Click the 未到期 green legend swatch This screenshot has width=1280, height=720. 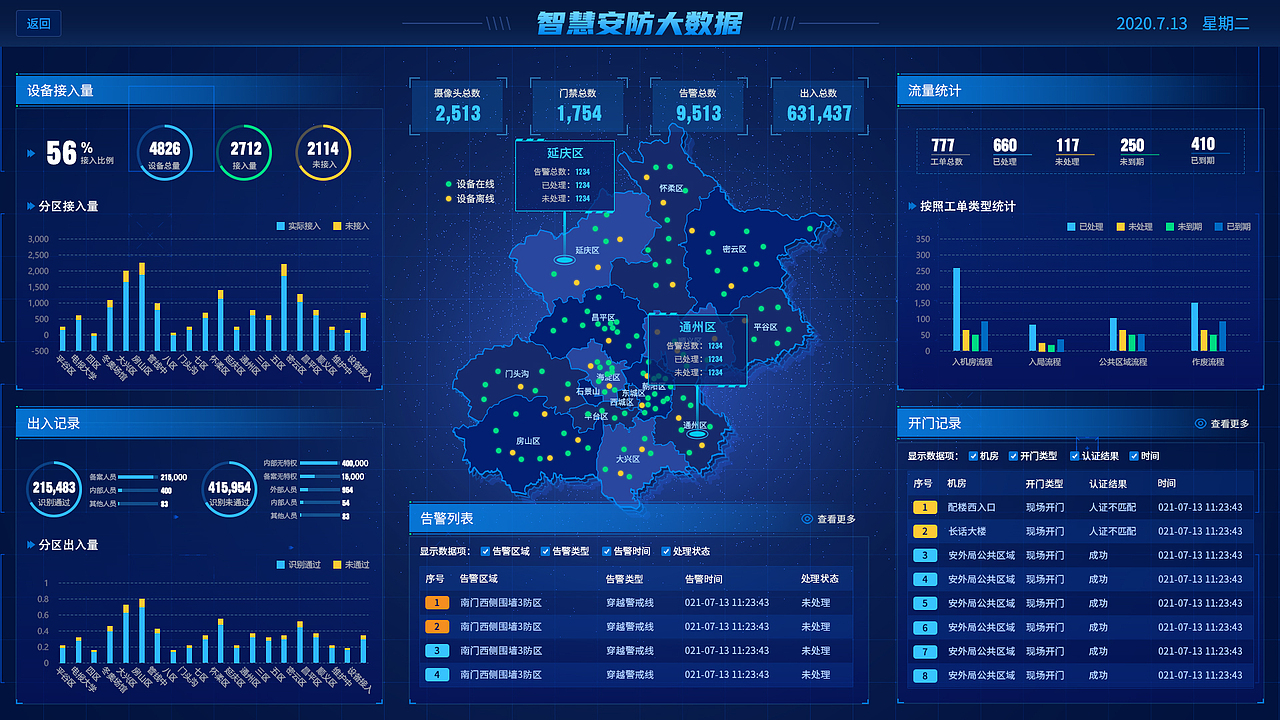point(1168,226)
